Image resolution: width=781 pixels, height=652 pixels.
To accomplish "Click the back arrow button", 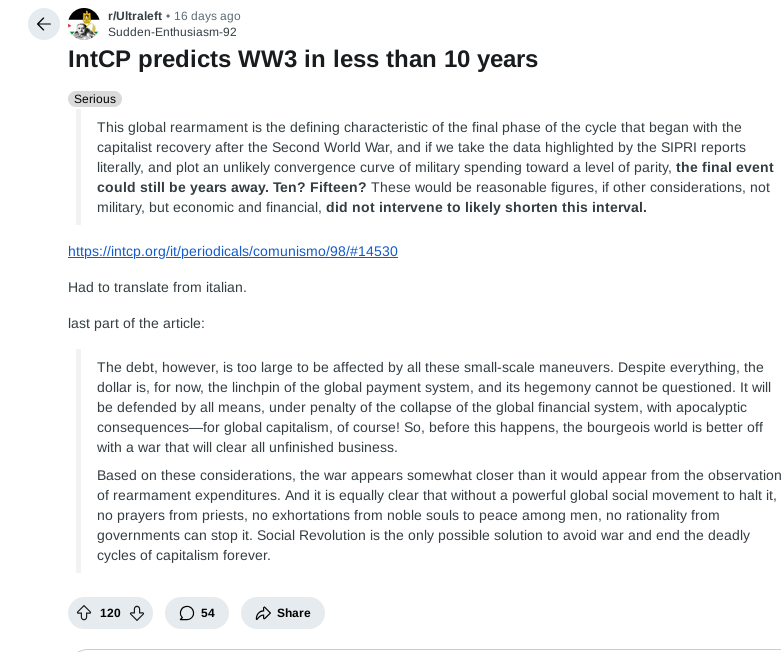I will coord(44,24).
